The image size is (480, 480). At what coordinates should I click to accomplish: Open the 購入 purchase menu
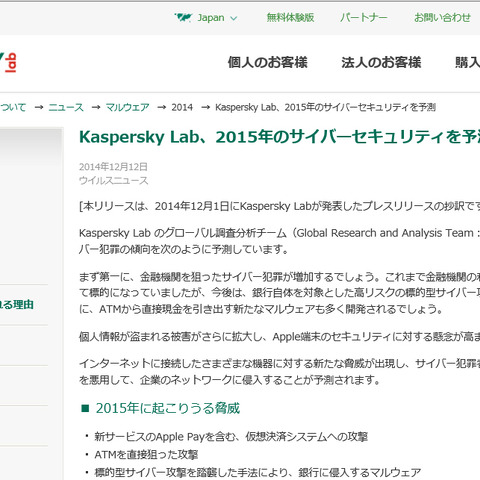467,62
